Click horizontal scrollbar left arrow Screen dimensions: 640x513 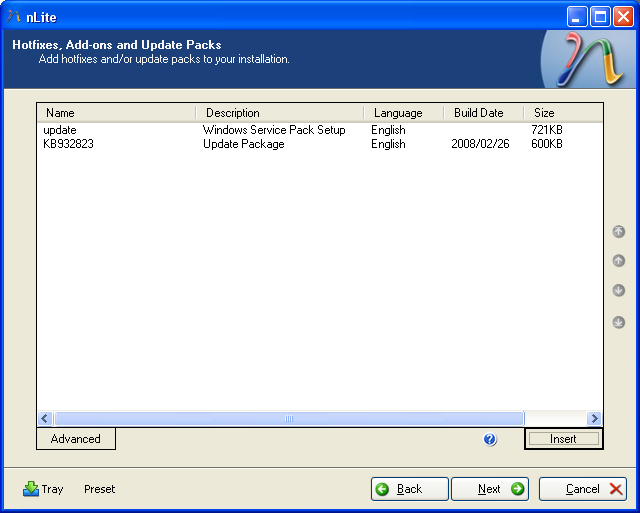[45, 418]
